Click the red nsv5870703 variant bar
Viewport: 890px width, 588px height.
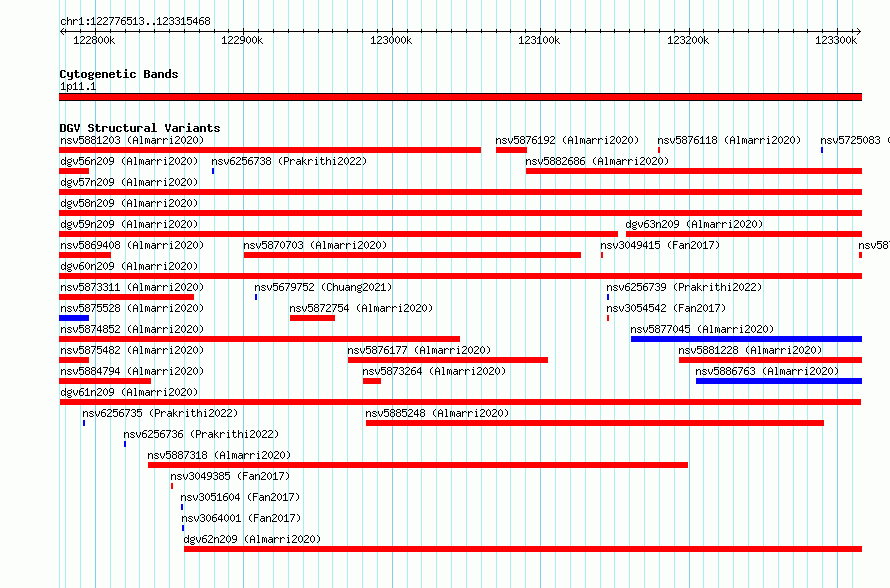(413, 255)
